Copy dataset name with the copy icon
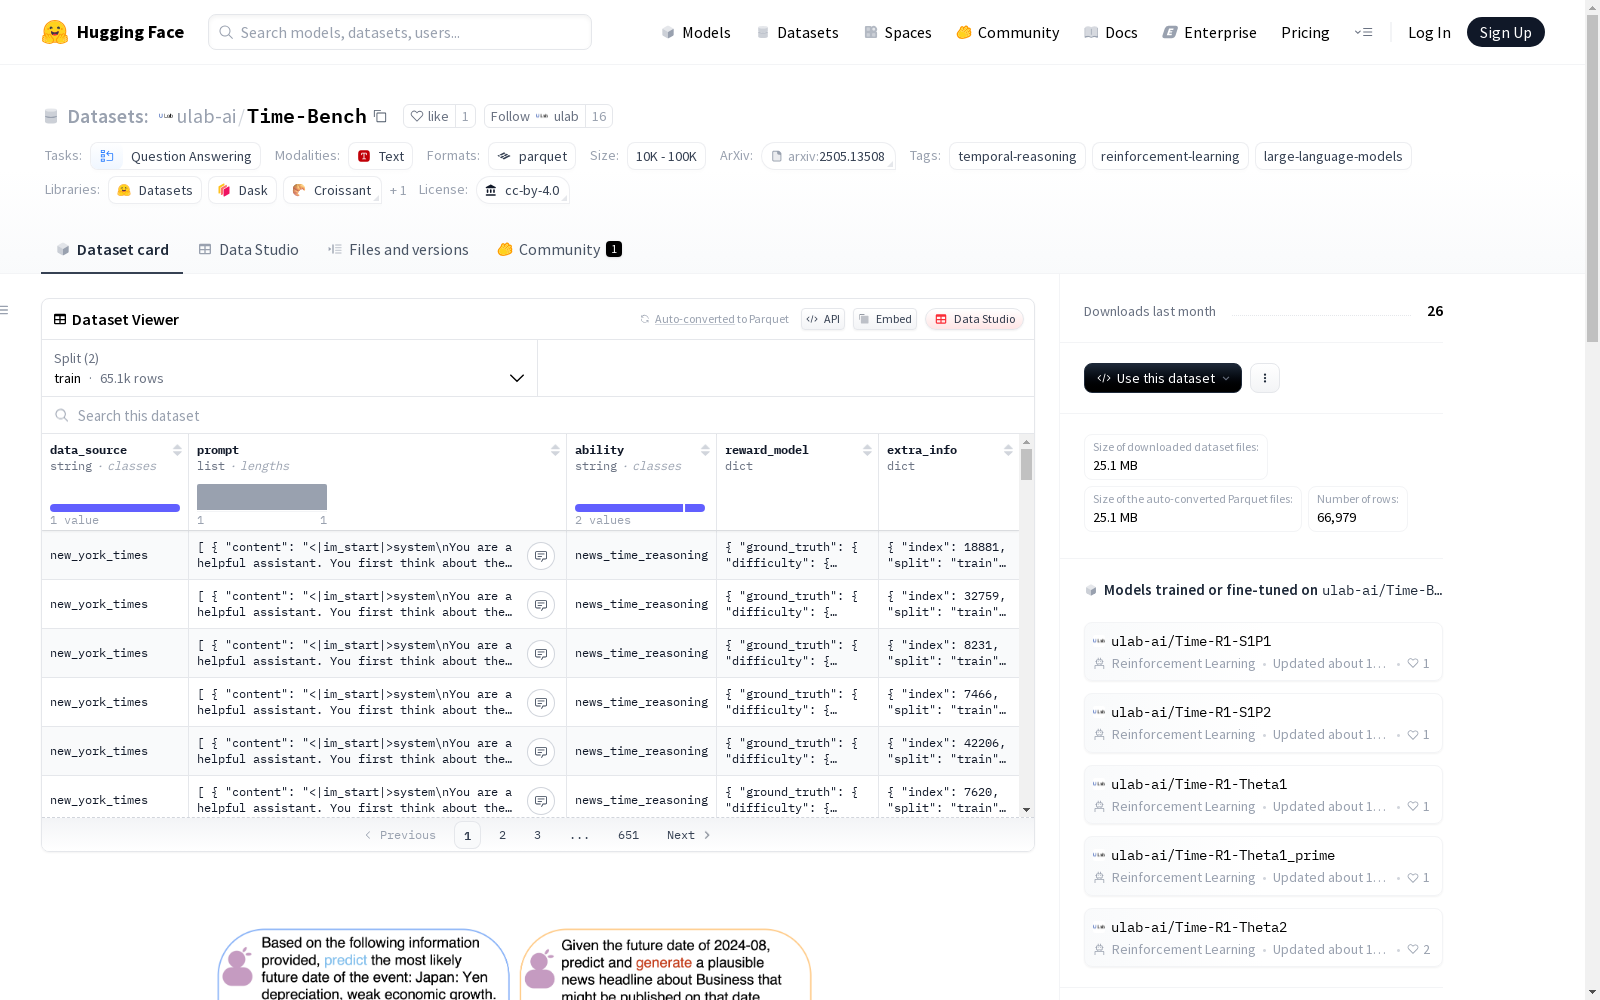Viewport: 1600px width, 1000px height. point(380,116)
